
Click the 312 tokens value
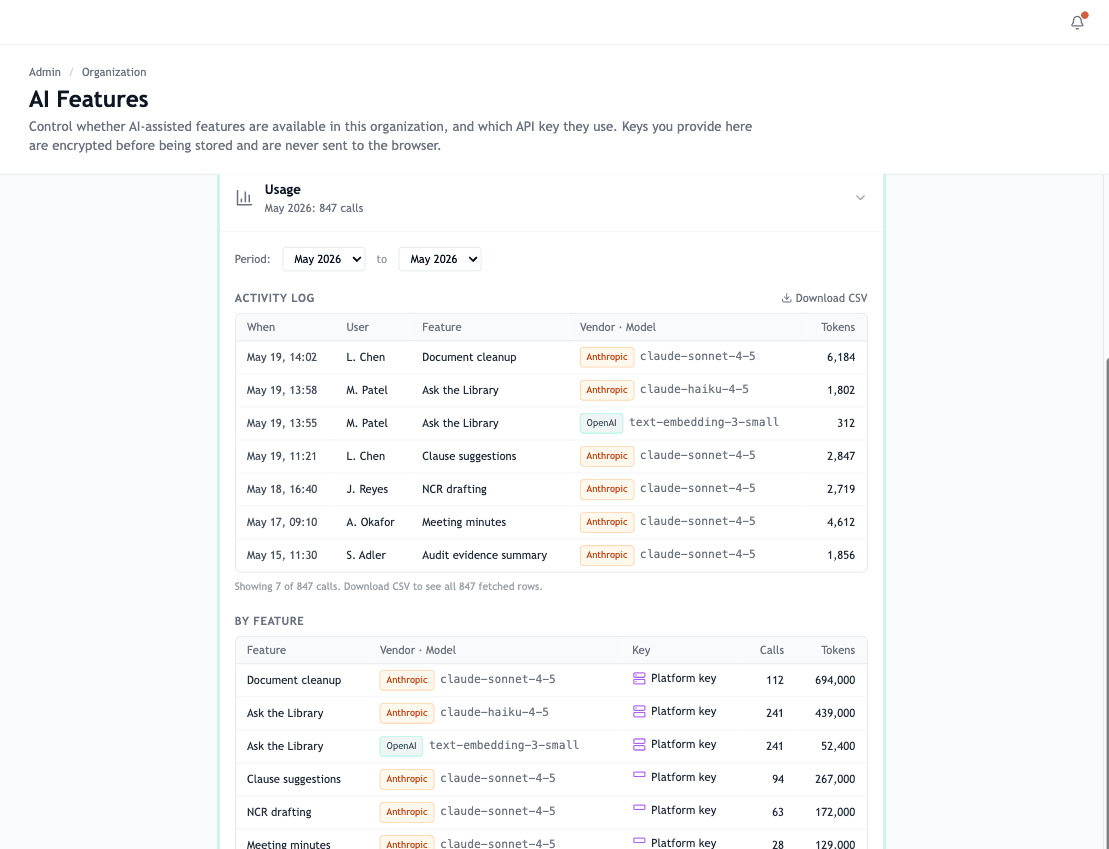coord(846,423)
